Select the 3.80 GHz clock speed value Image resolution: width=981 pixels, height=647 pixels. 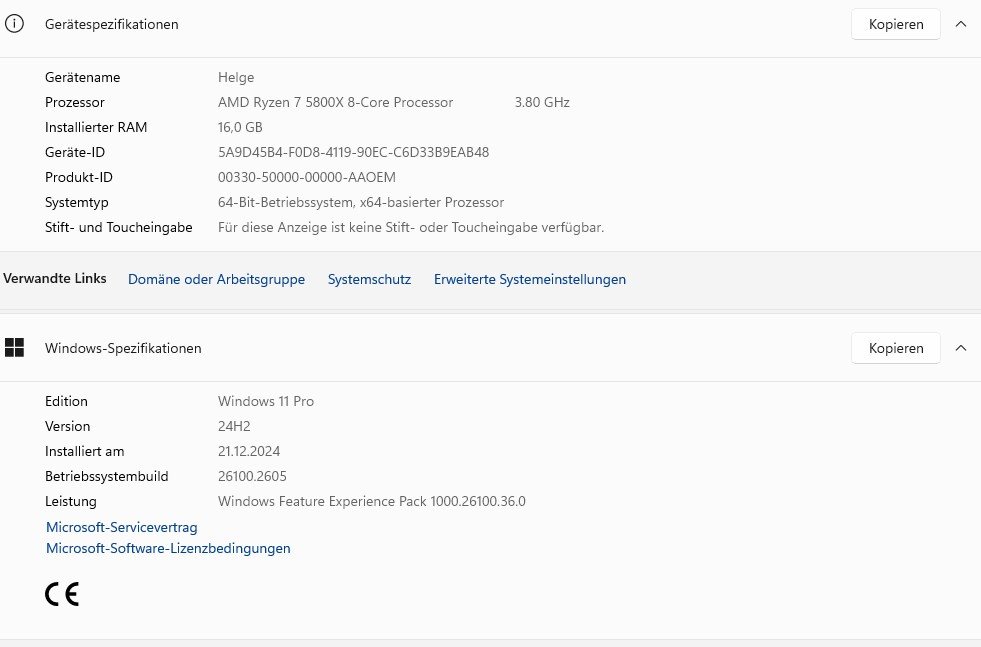pyautogui.click(x=542, y=102)
